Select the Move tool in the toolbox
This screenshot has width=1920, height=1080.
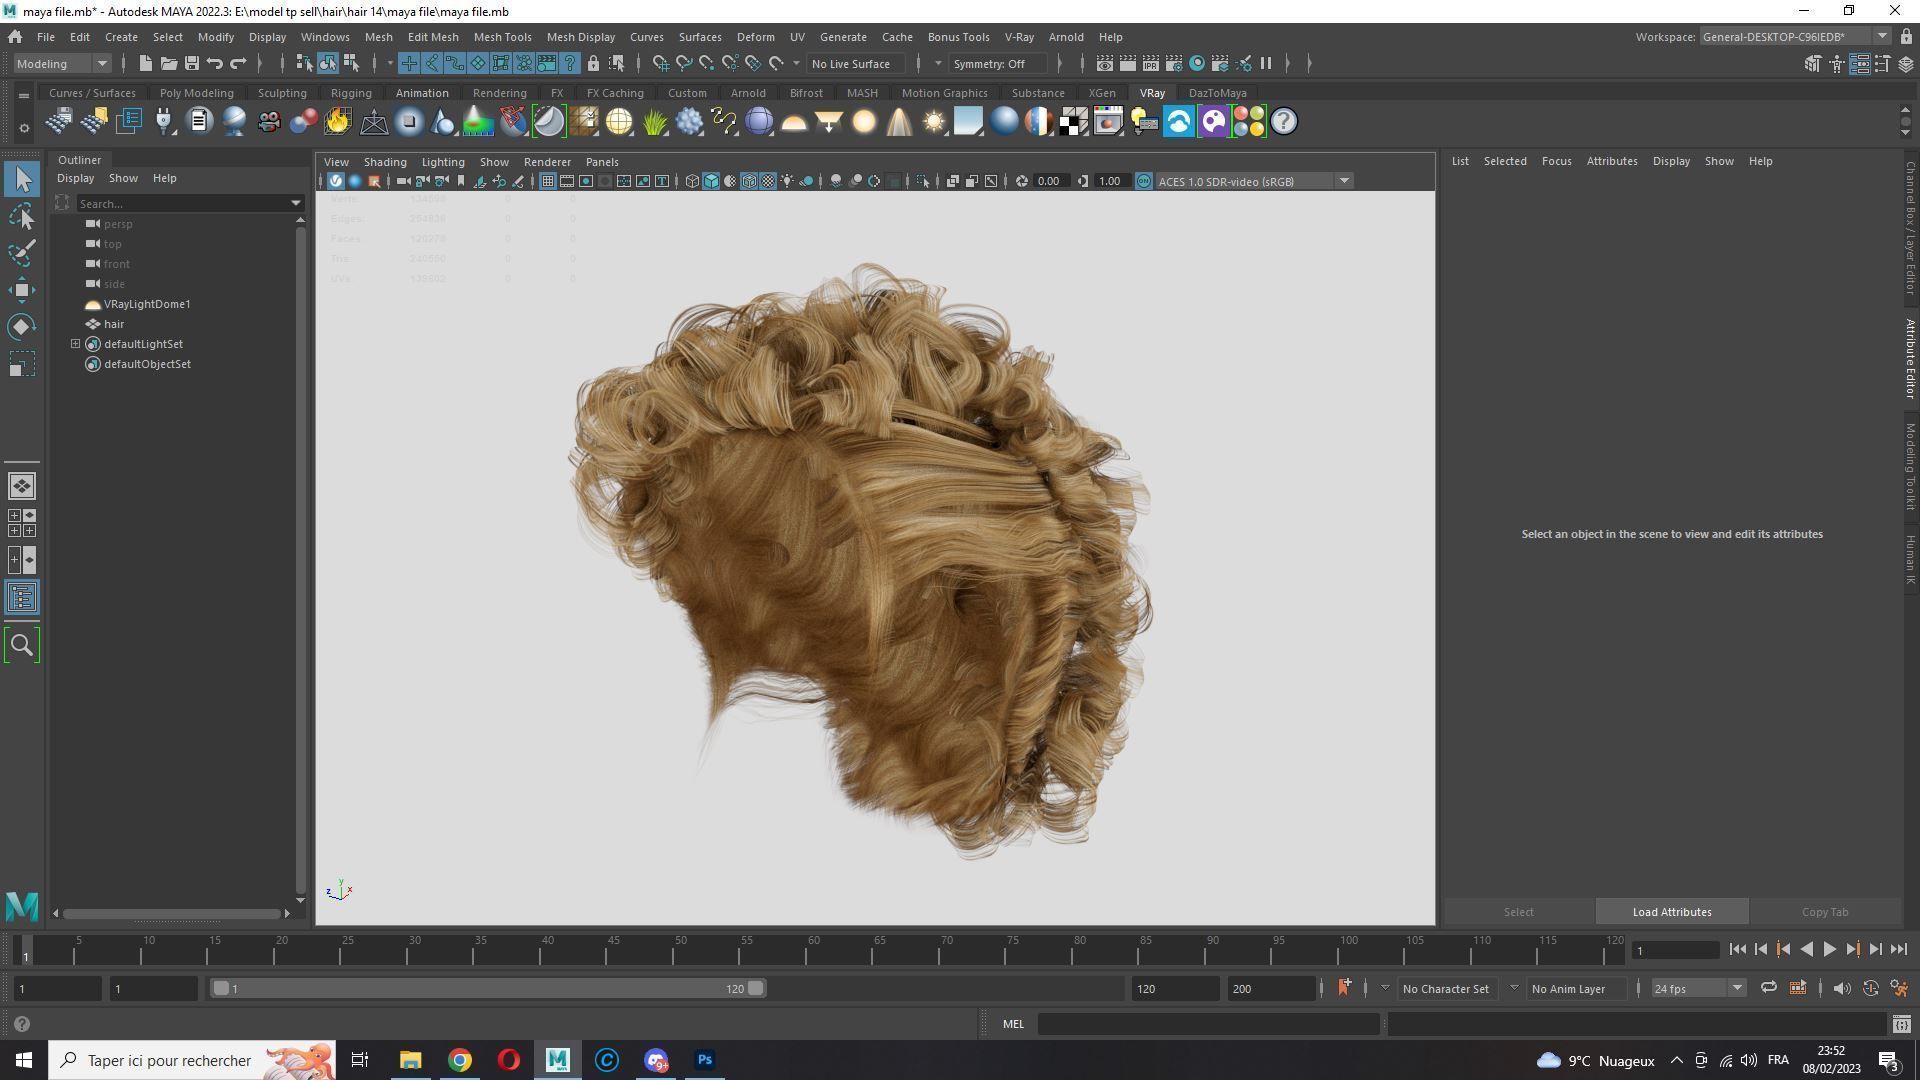click(x=22, y=290)
